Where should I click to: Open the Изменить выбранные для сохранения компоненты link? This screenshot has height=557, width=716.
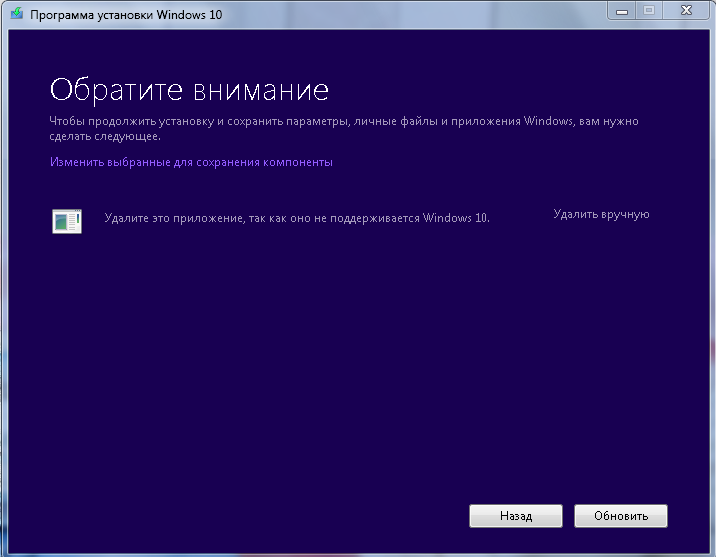coord(191,162)
